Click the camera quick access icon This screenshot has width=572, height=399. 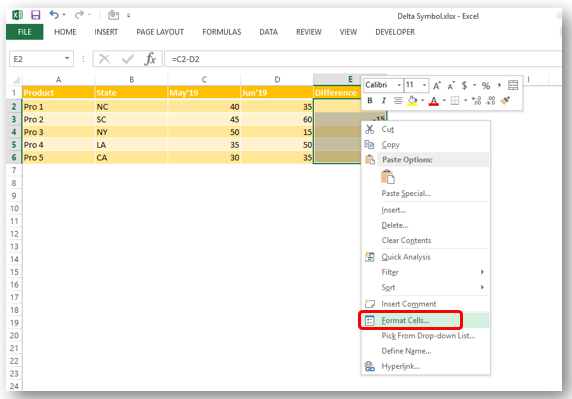pos(113,15)
